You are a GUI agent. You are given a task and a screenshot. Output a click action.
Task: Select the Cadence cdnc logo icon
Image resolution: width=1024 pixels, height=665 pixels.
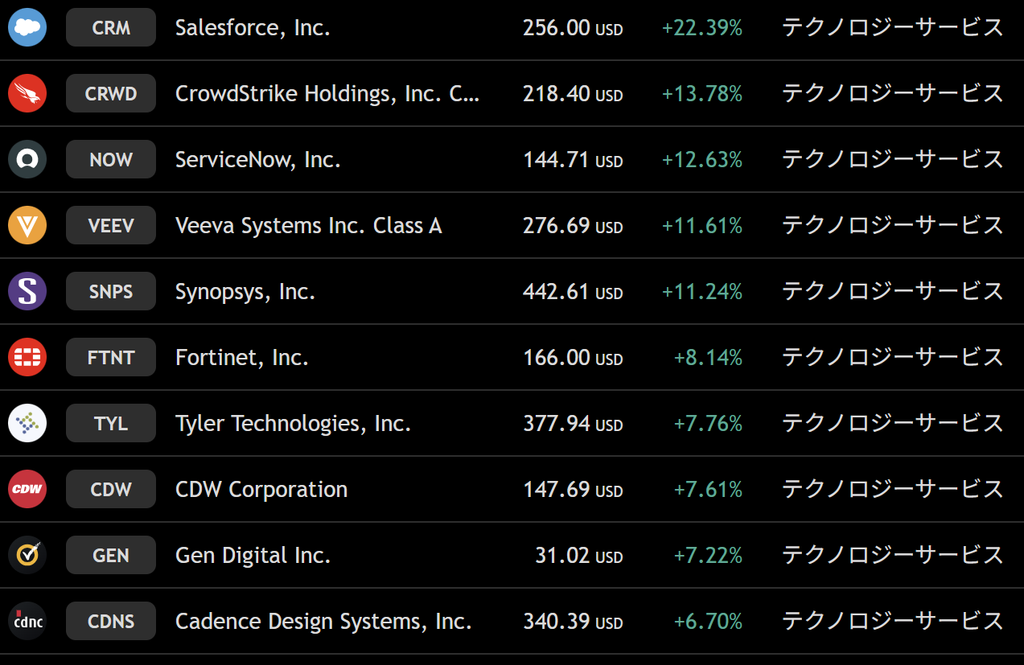click(27, 621)
